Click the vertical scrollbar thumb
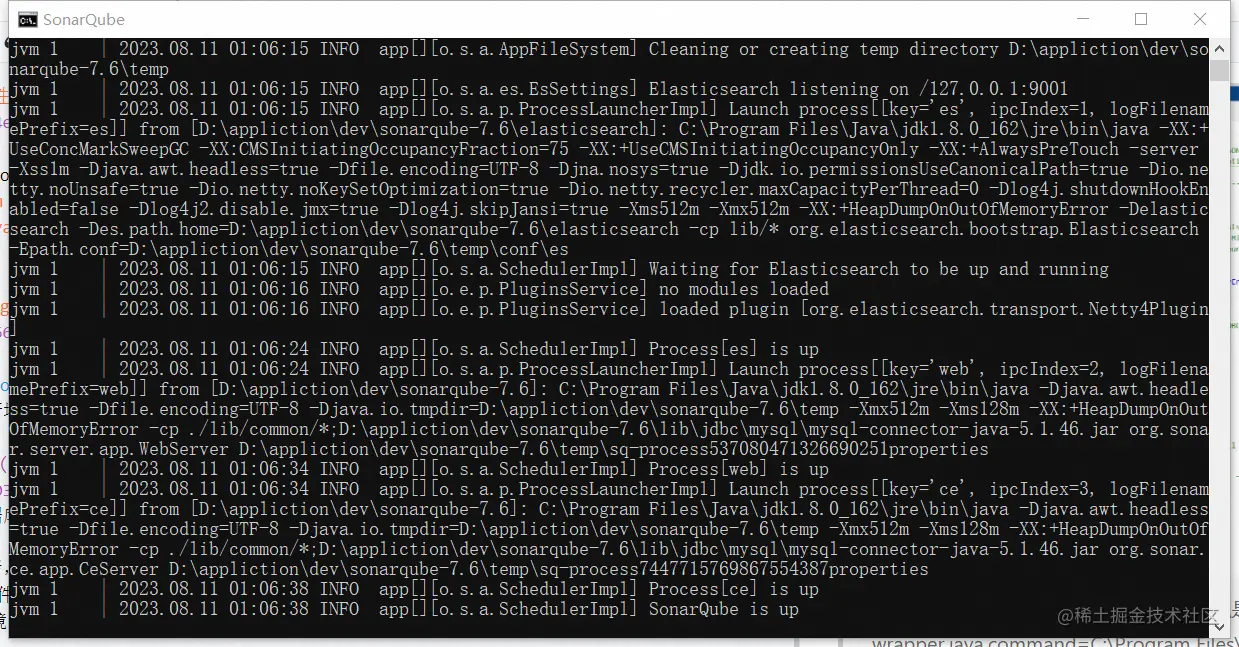Image resolution: width=1239 pixels, height=647 pixels. (1219, 70)
